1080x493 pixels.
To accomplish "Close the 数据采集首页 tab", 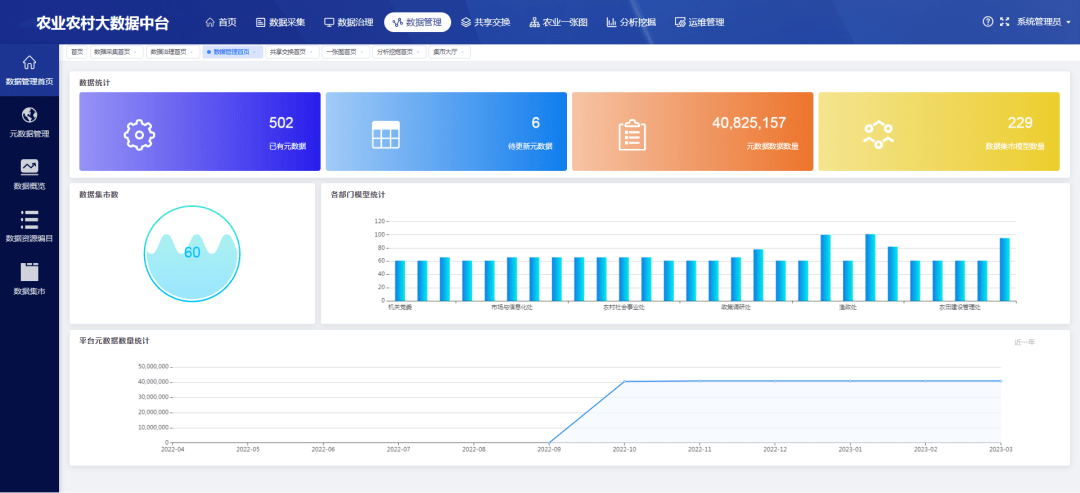I will click(134, 52).
